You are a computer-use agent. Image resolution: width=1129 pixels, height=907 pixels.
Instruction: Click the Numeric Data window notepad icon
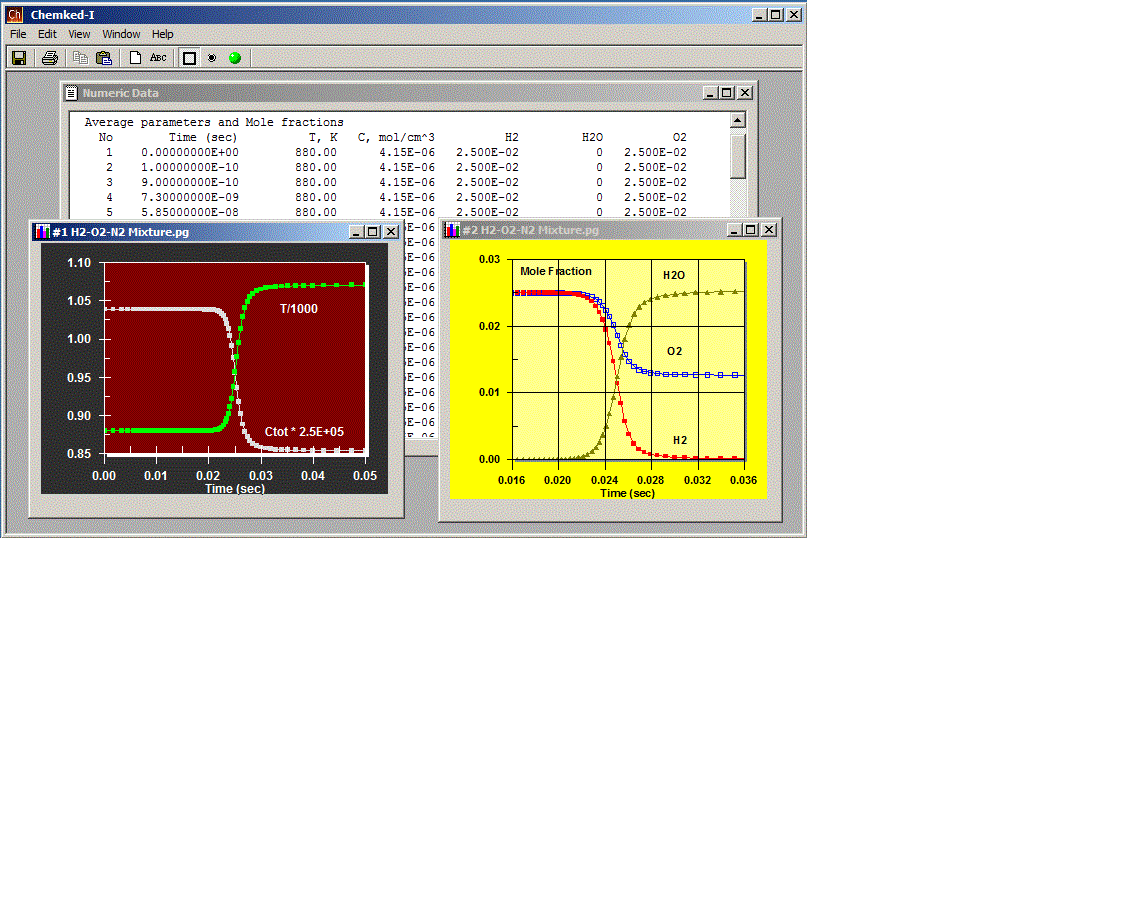pos(71,93)
